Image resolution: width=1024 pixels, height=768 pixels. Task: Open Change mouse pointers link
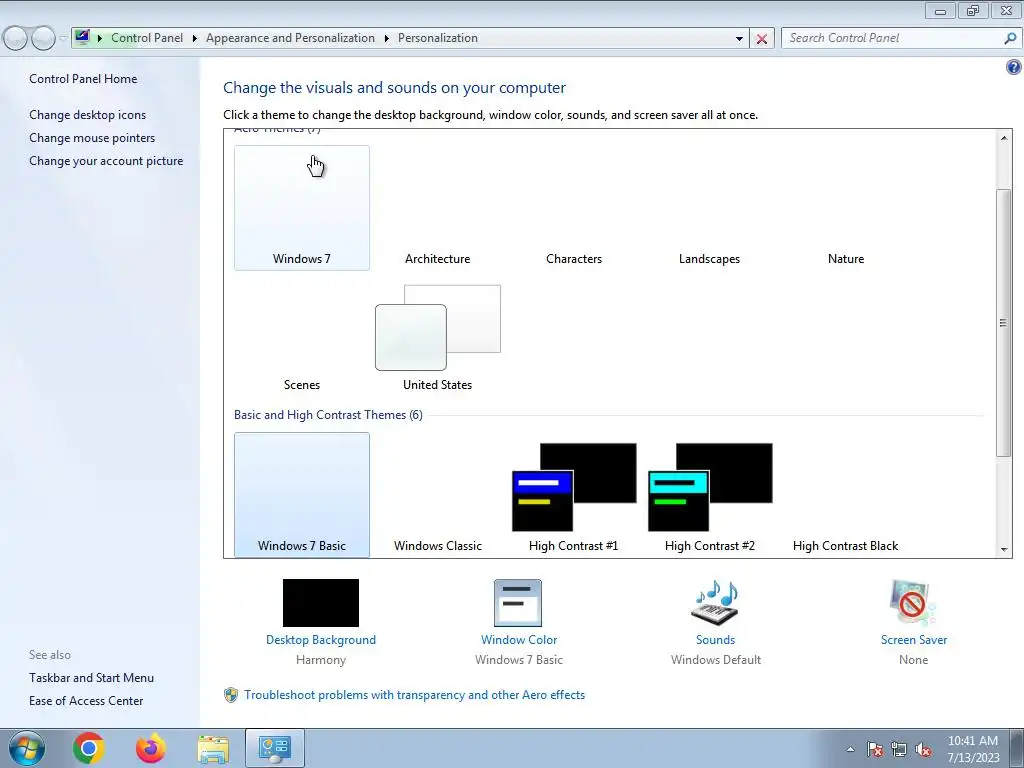pyautogui.click(x=92, y=138)
